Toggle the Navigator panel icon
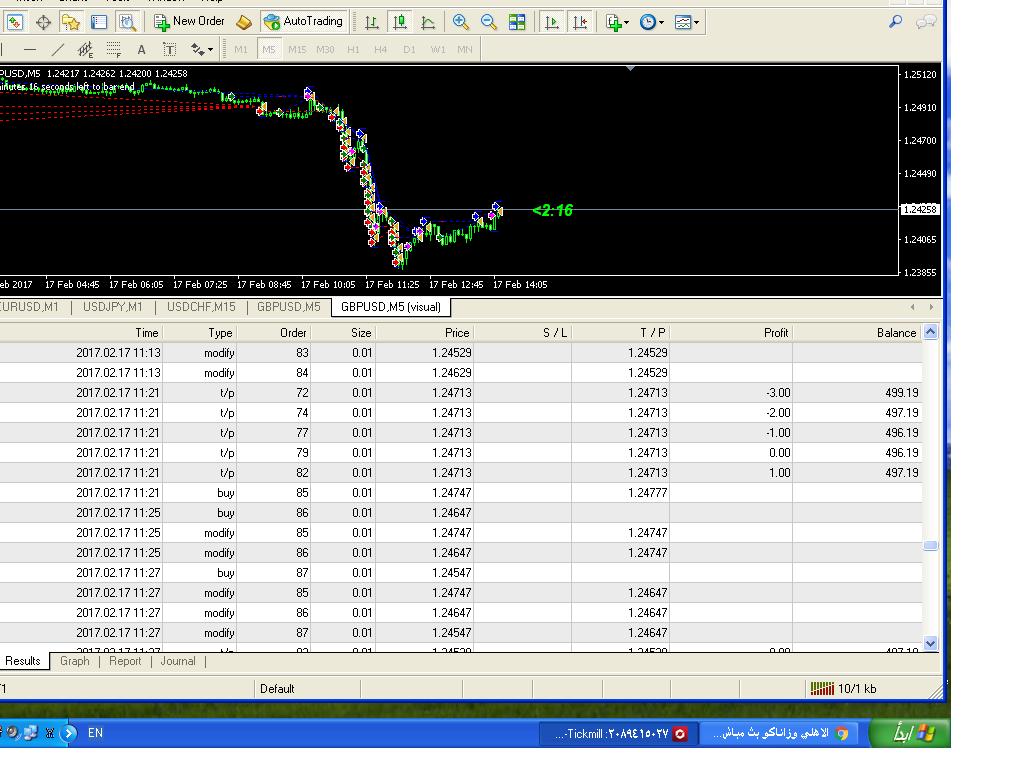 pyautogui.click(x=71, y=22)
